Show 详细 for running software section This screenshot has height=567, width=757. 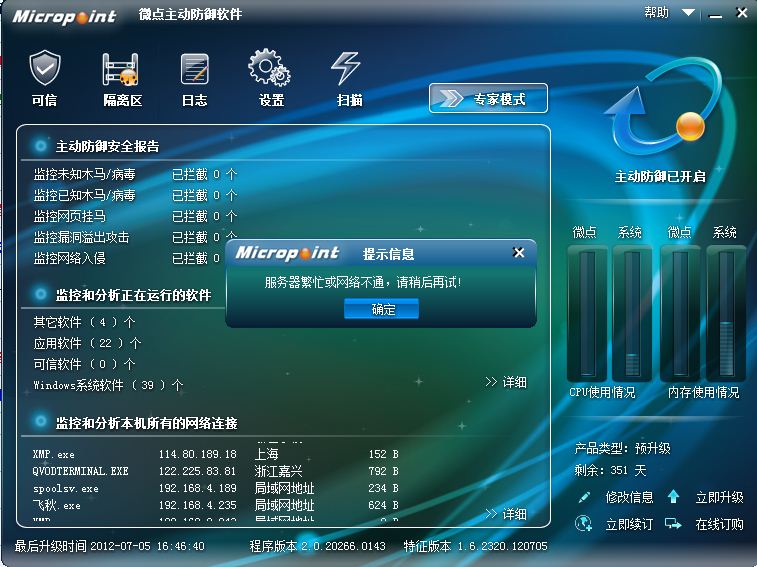tap(506, 383)
